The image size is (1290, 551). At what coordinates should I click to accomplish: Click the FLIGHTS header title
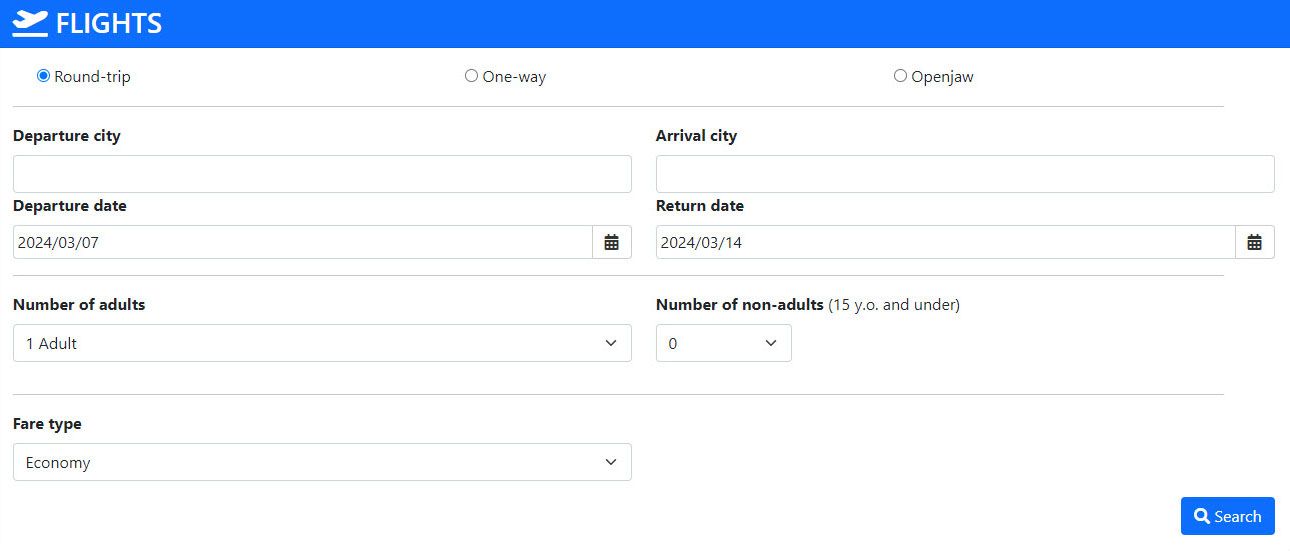coord(109,23)
